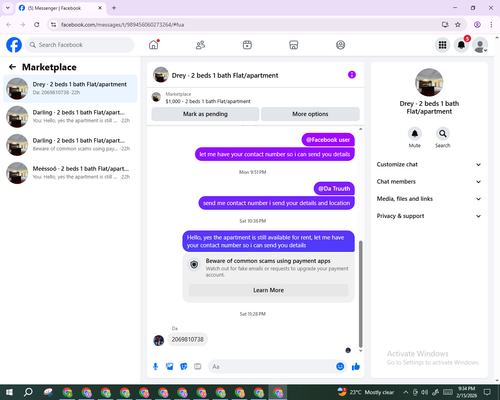Open the tab search dropdown in Chrome

(x=8, y=8)
